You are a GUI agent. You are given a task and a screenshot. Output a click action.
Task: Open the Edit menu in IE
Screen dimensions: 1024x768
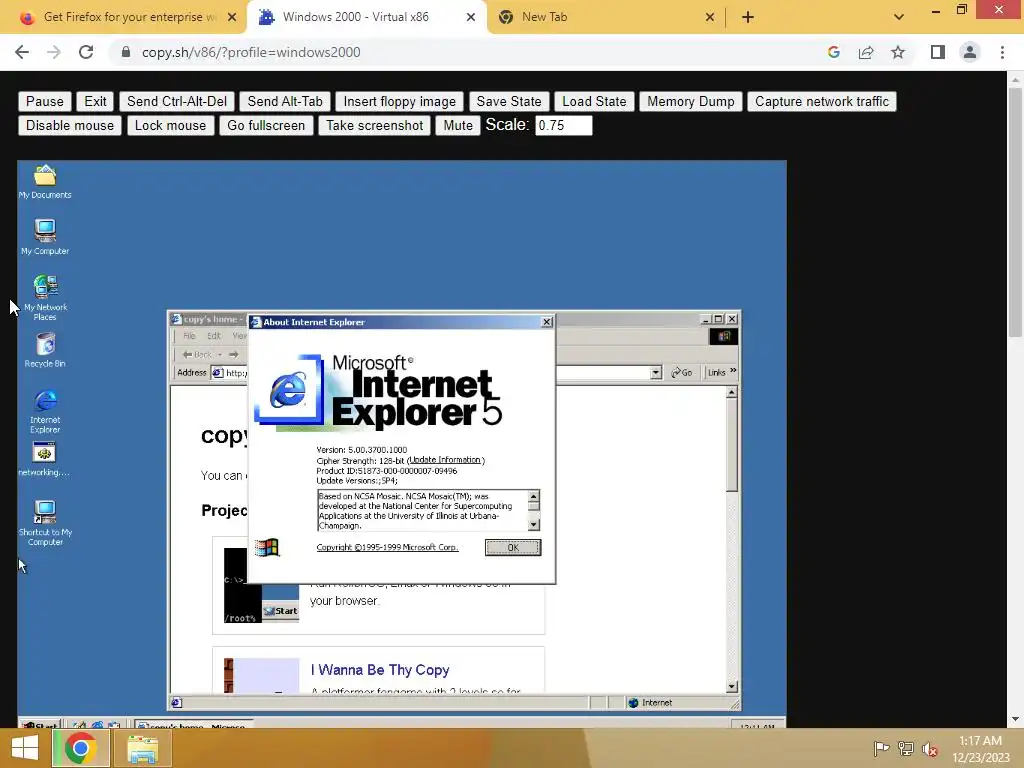coord(214,336)
